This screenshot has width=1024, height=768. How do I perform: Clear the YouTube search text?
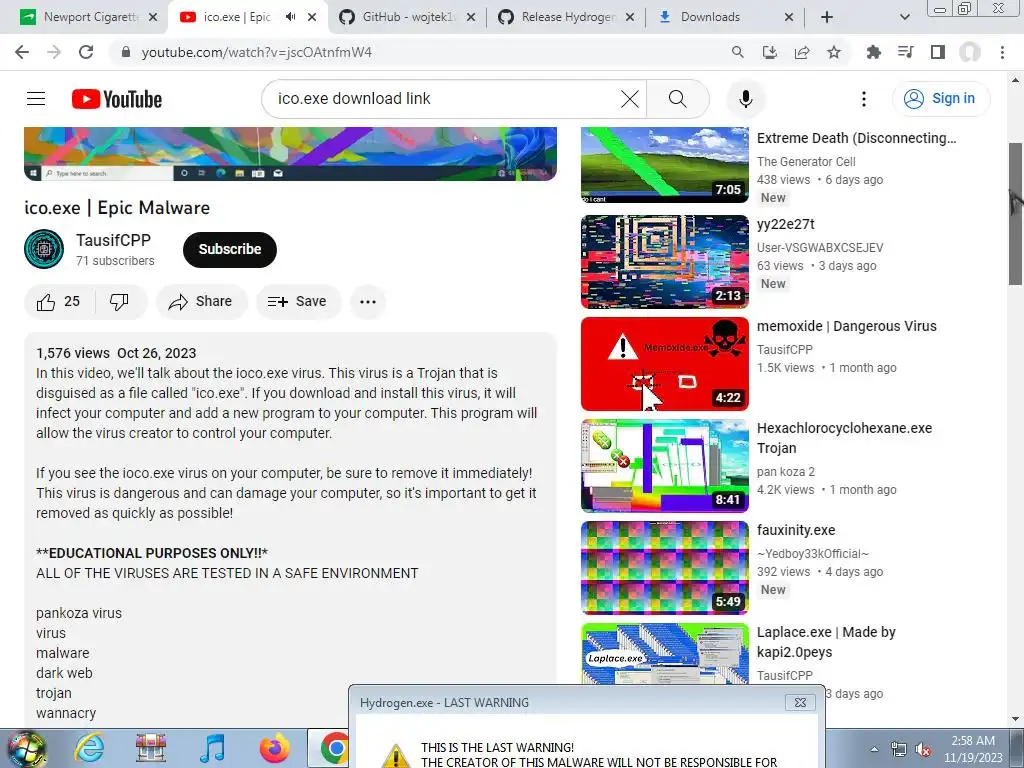click(x=630, y=99)
